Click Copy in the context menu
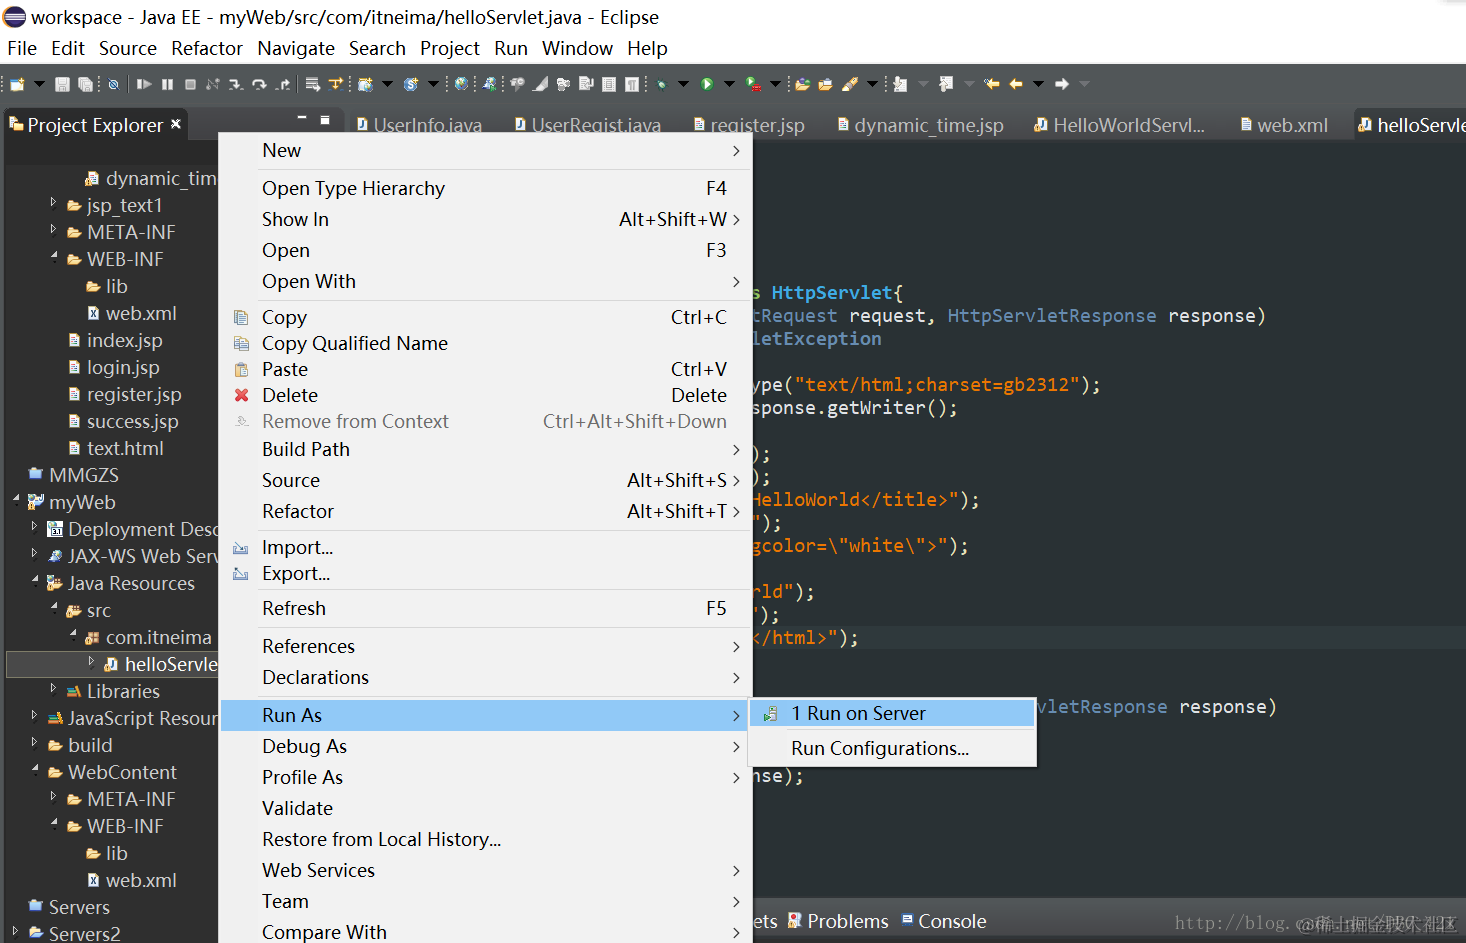 (x=486, y=317)
